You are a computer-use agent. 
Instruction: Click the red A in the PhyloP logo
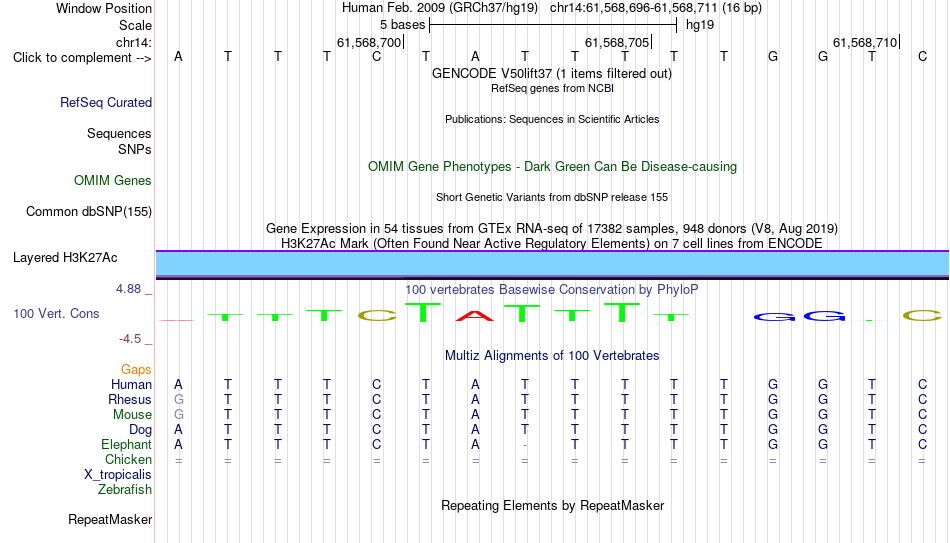[475, 315]
